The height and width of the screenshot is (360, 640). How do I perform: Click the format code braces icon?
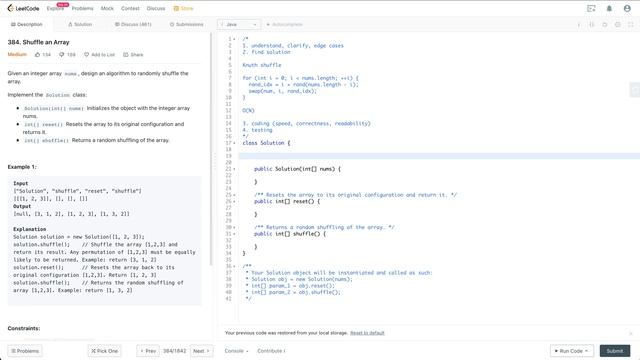[591, 24]
